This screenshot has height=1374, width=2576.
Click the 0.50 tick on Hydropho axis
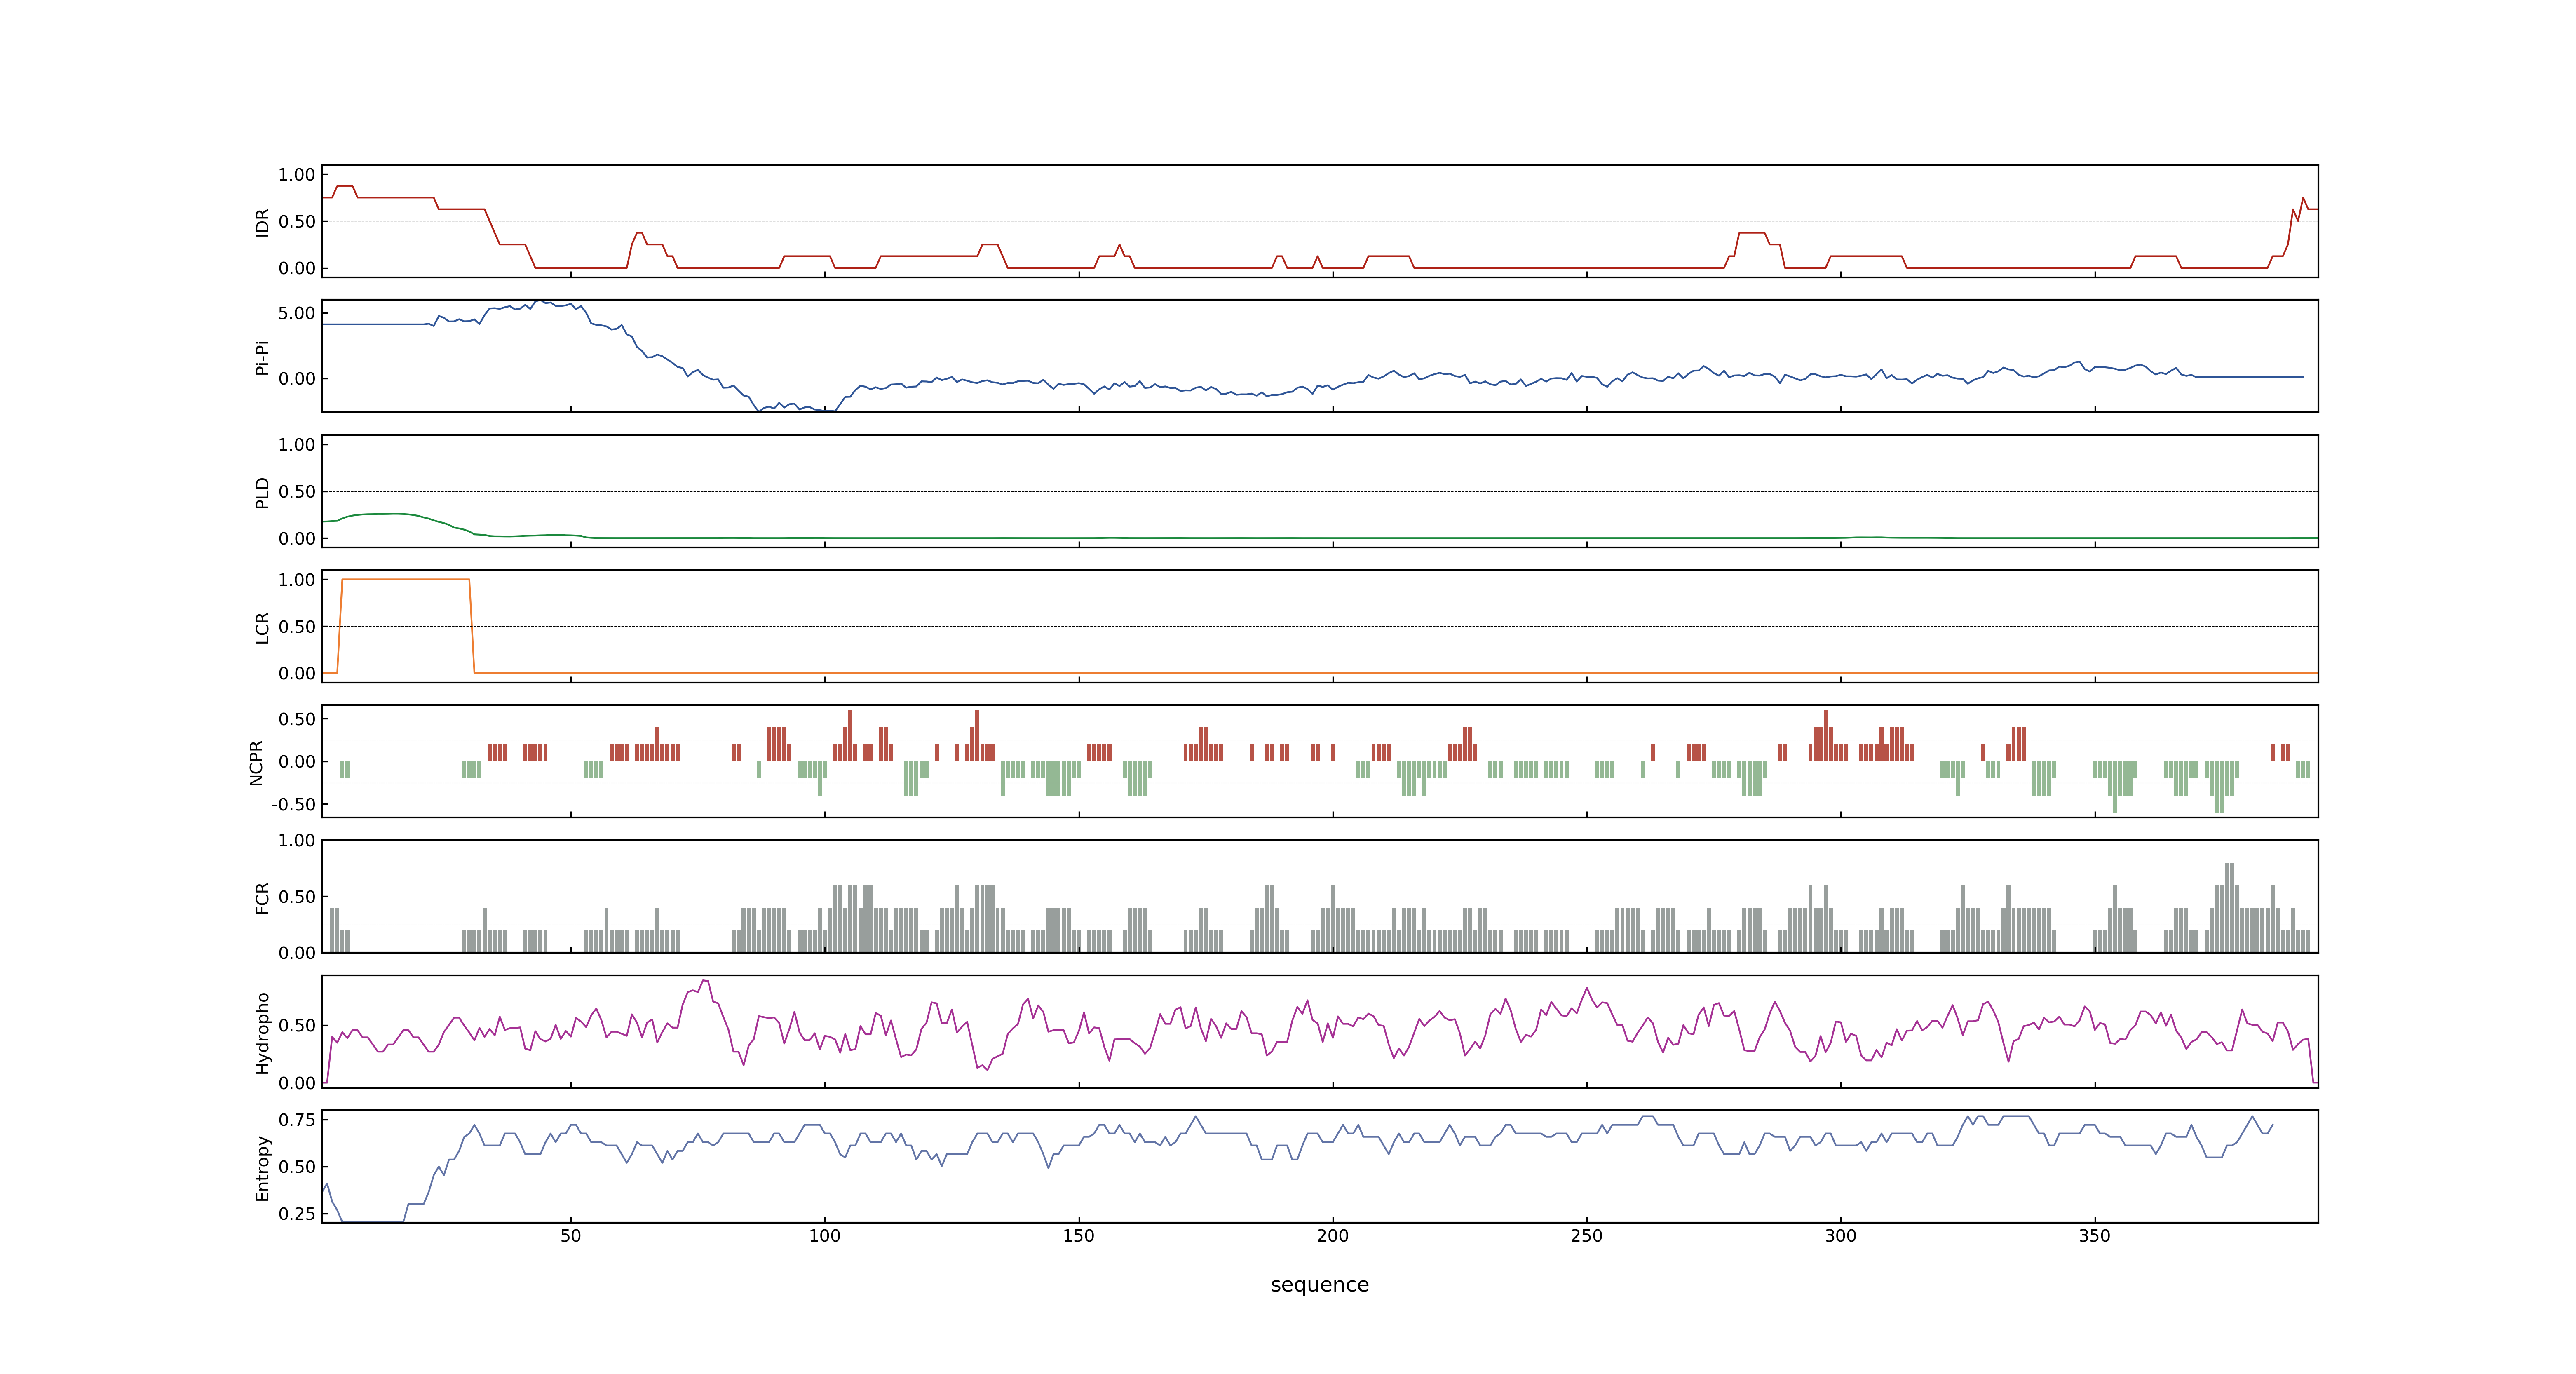[297, 1026]
